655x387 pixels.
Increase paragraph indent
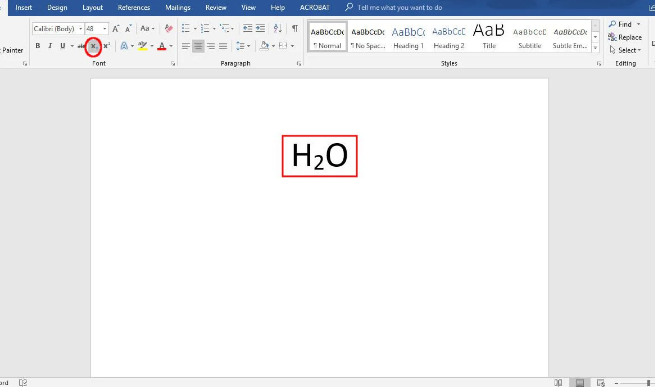tap(260, 28)
